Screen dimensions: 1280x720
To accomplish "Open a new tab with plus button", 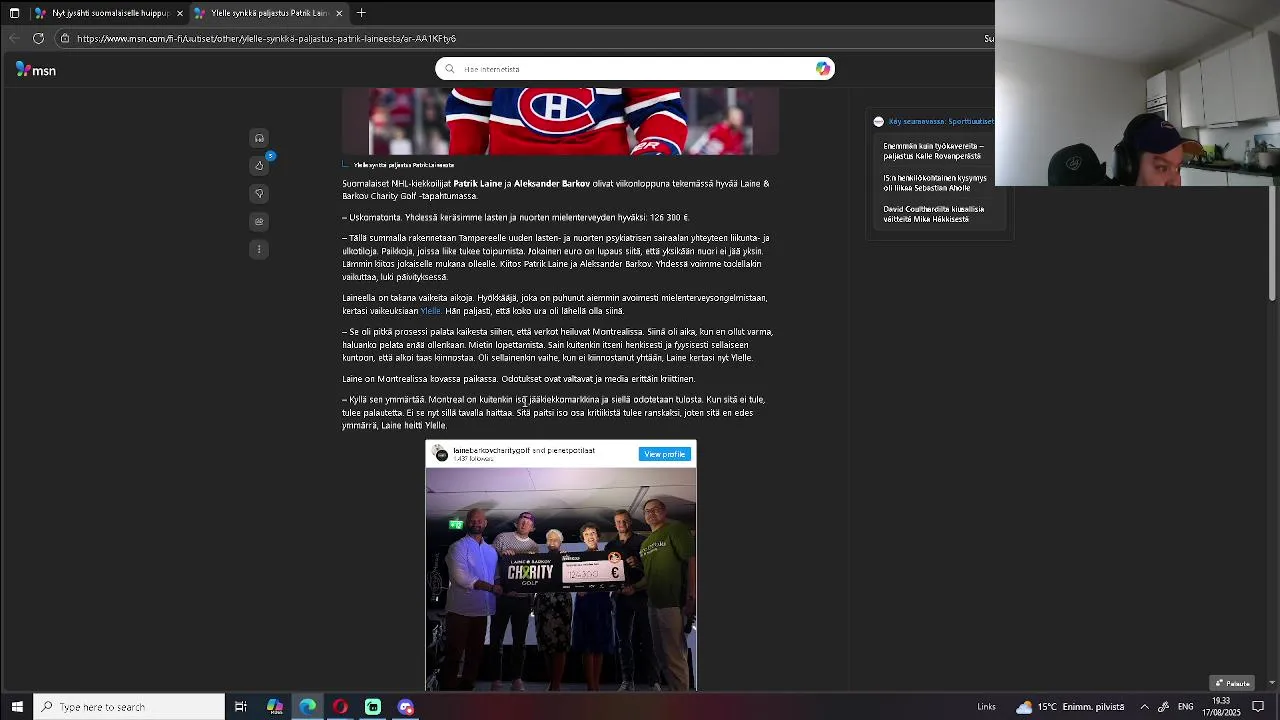I will 361,13.
